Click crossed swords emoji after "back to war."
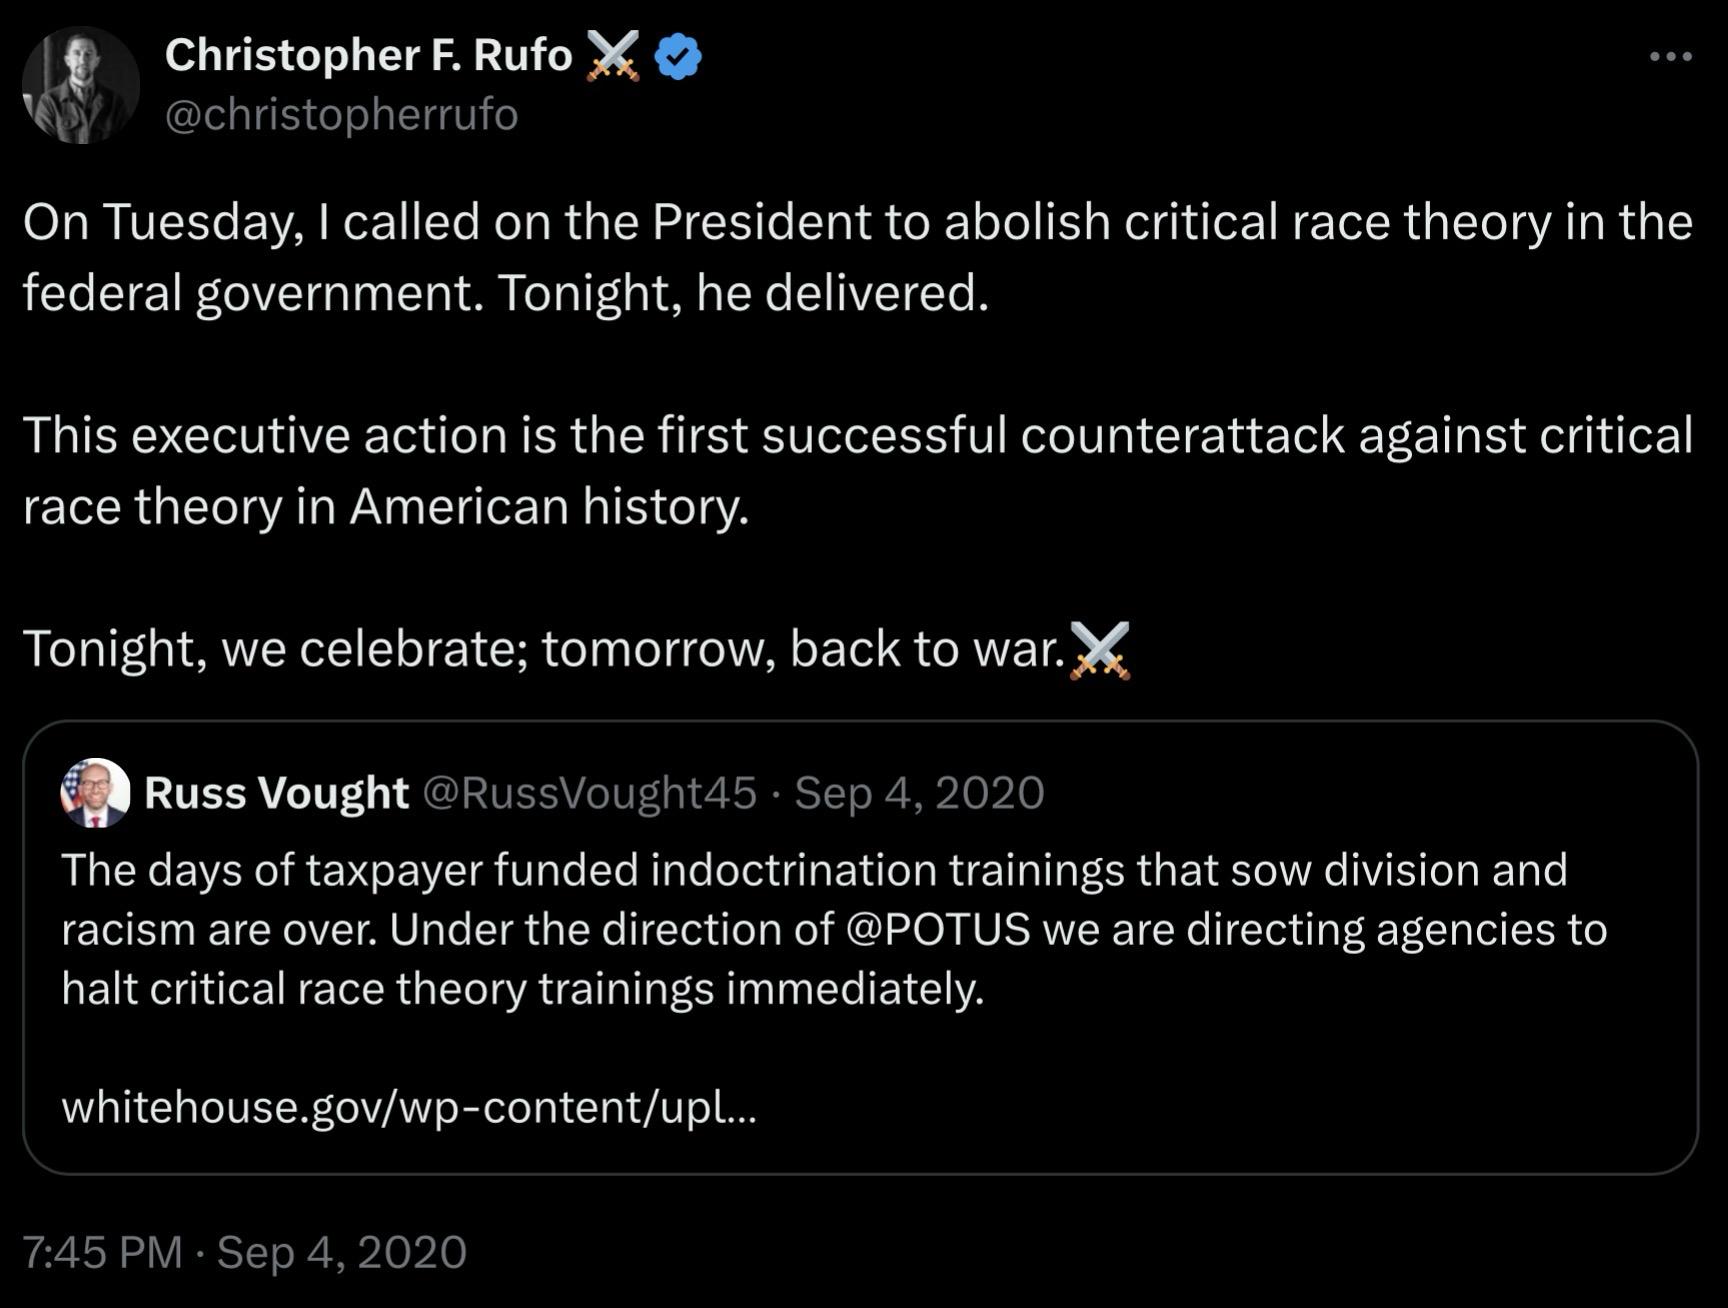Image resolution: width=1728 pixels, height=1308 pixels. tap(1099, 650)
